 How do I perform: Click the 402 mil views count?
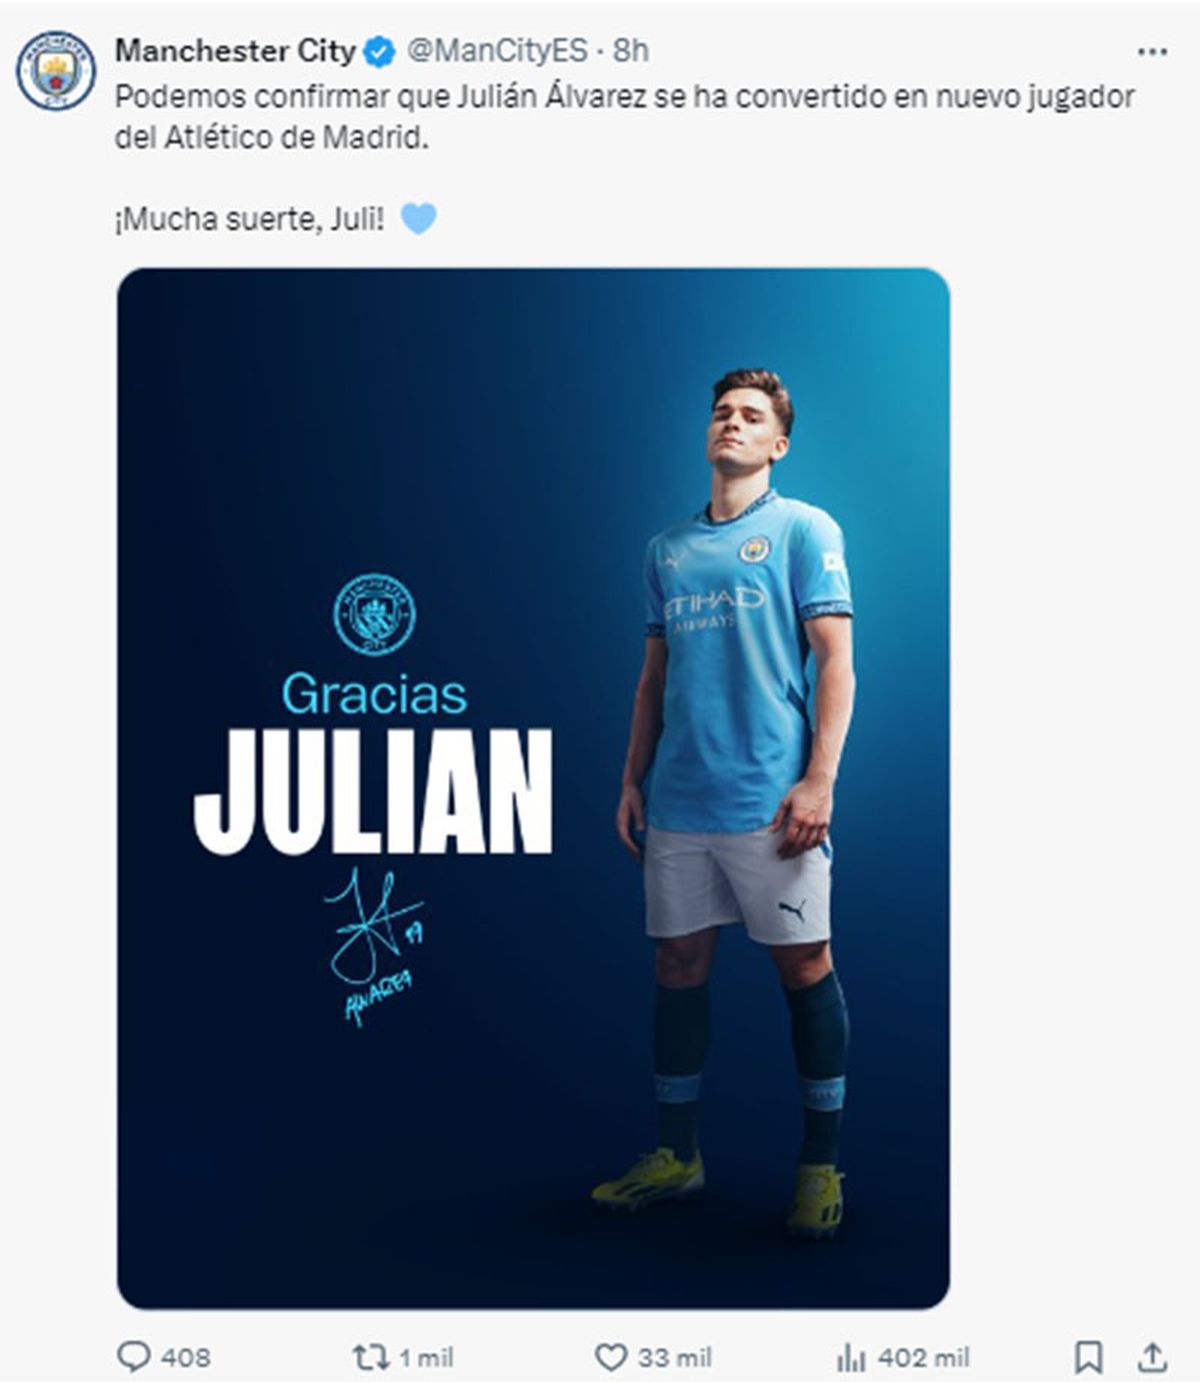[923, 1357]
